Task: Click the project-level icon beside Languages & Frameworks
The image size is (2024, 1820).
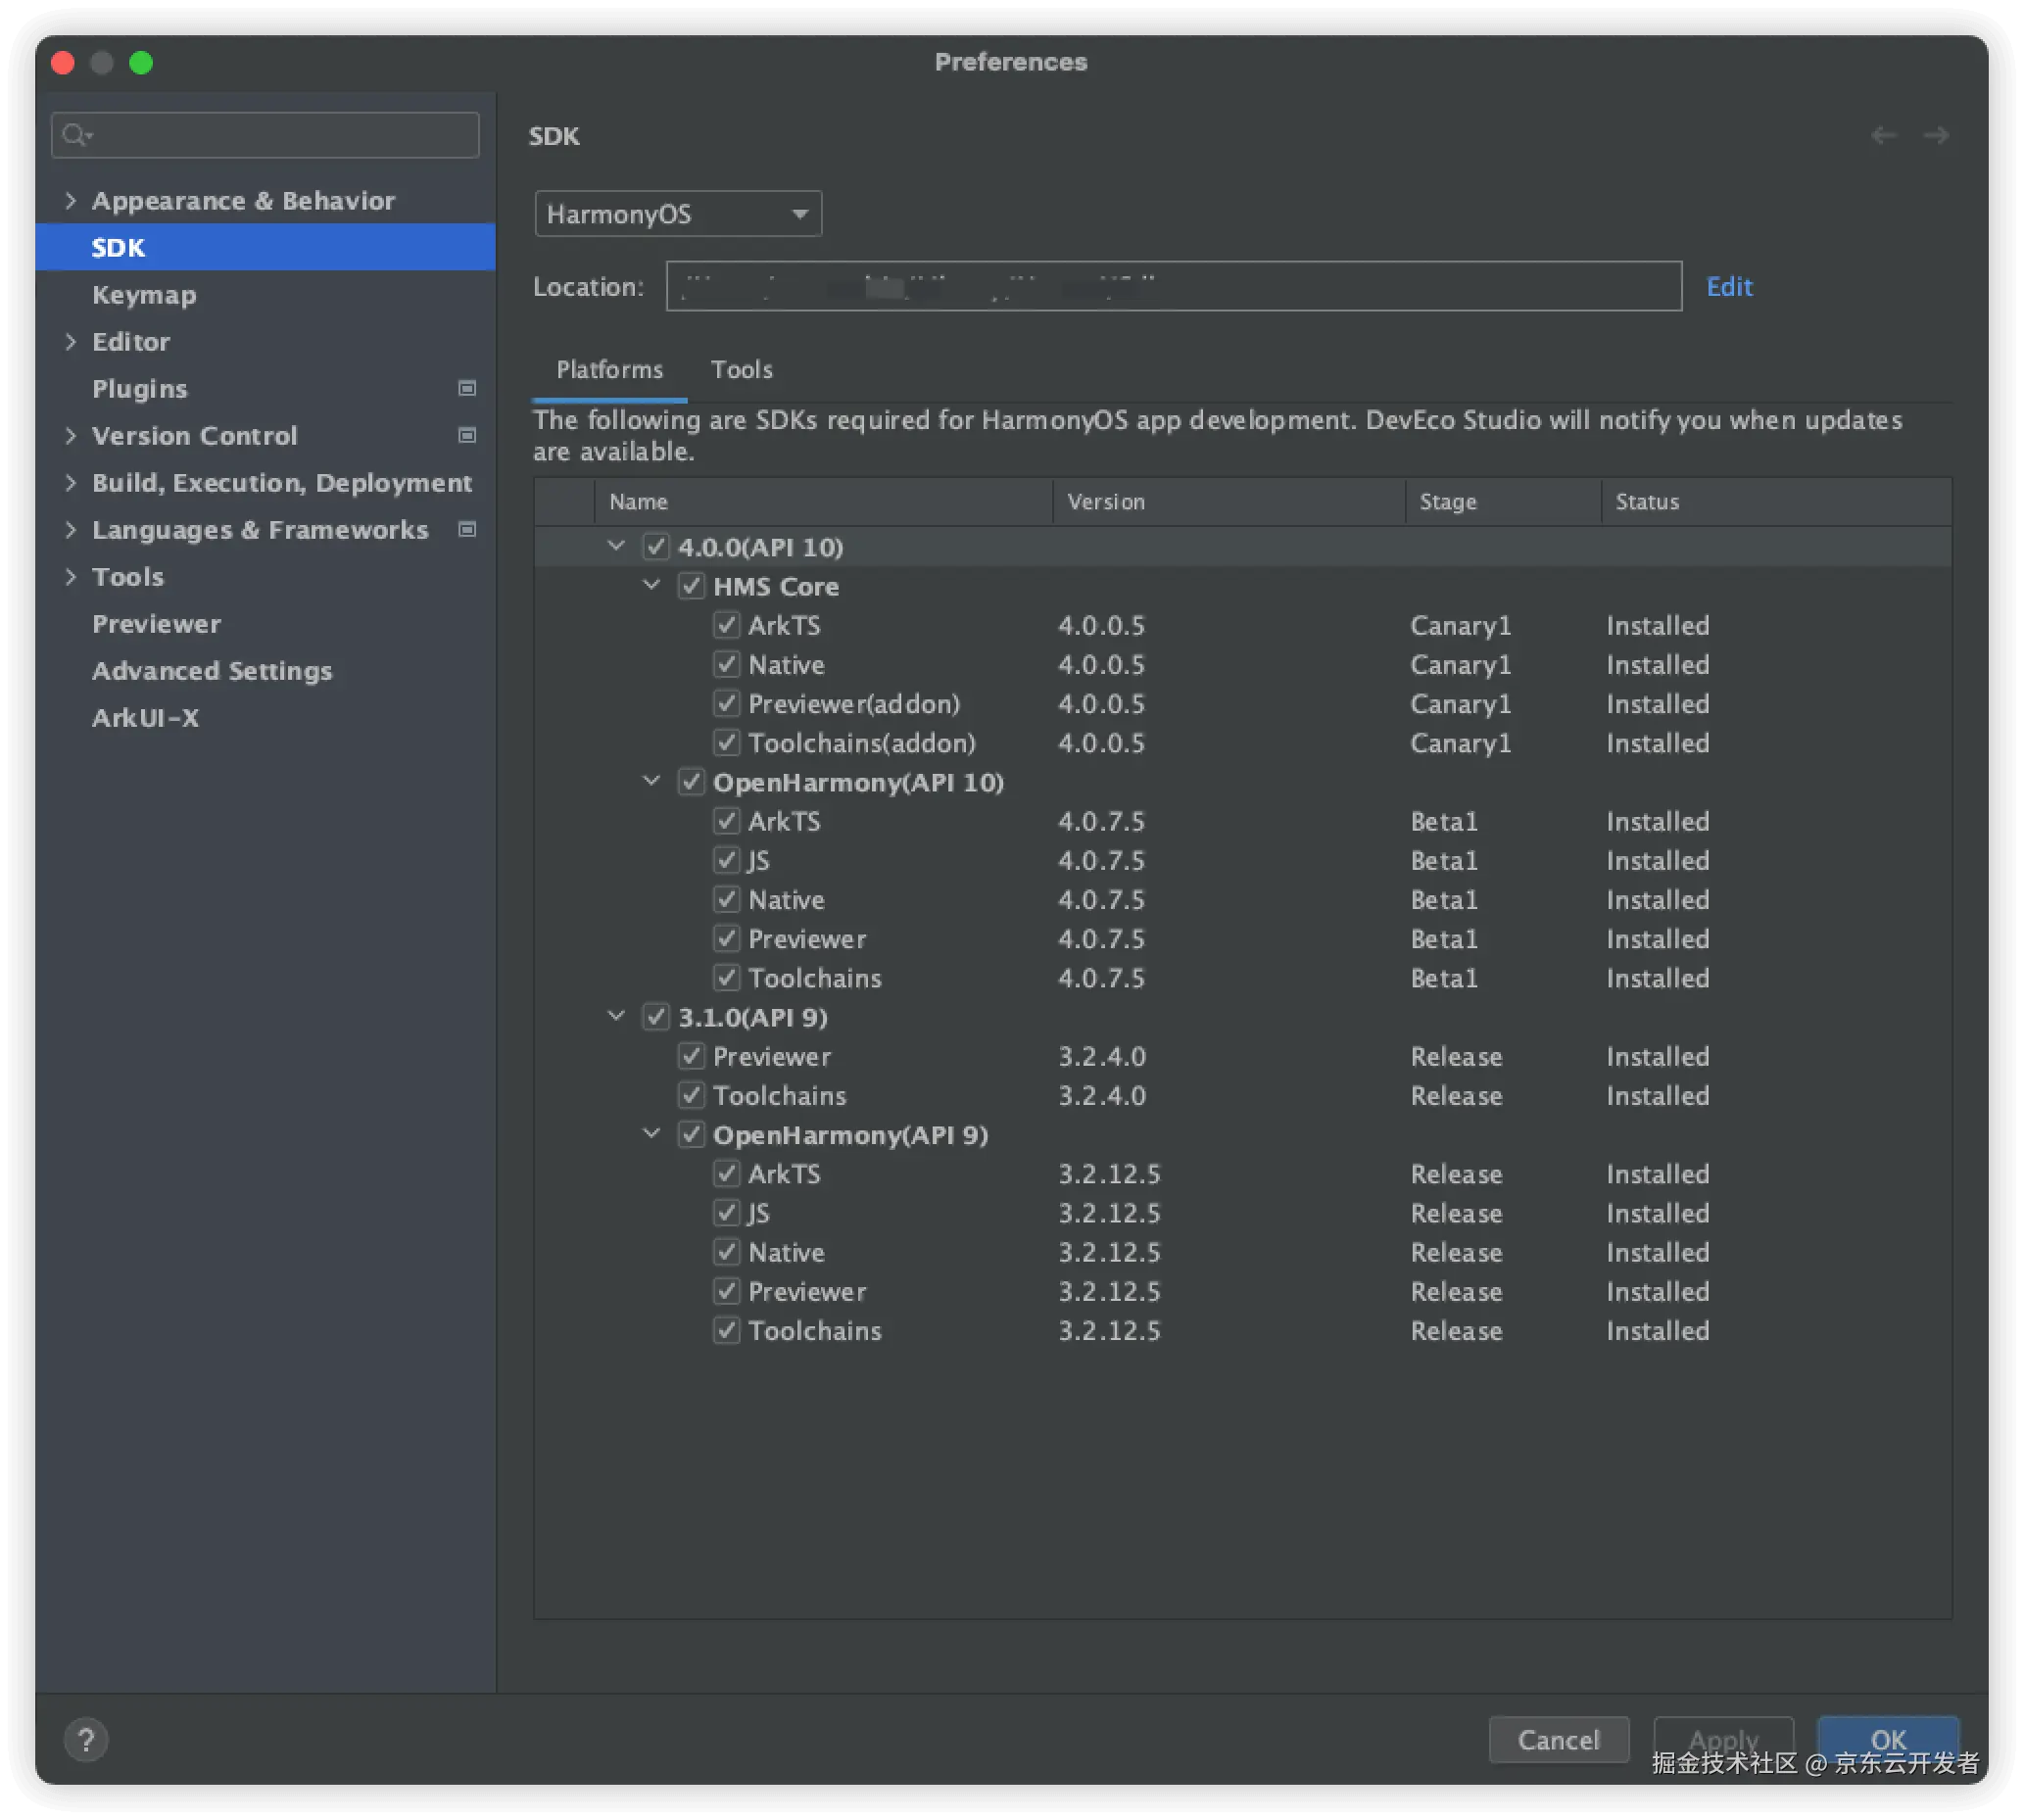Action: point(466,529)
